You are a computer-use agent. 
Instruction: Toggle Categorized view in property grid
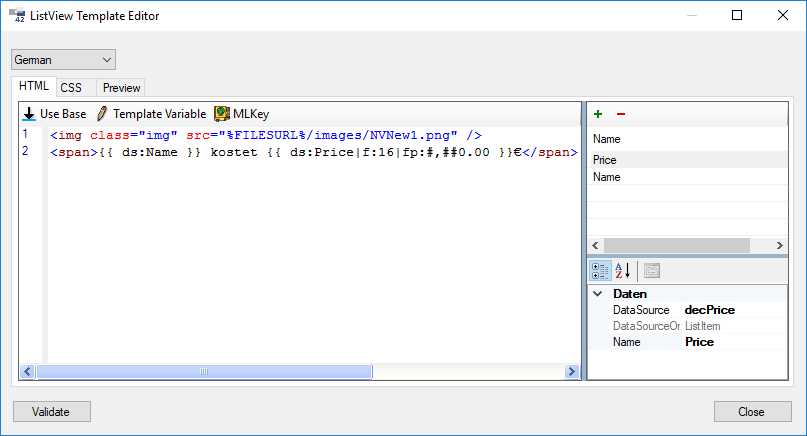[600, 270]
